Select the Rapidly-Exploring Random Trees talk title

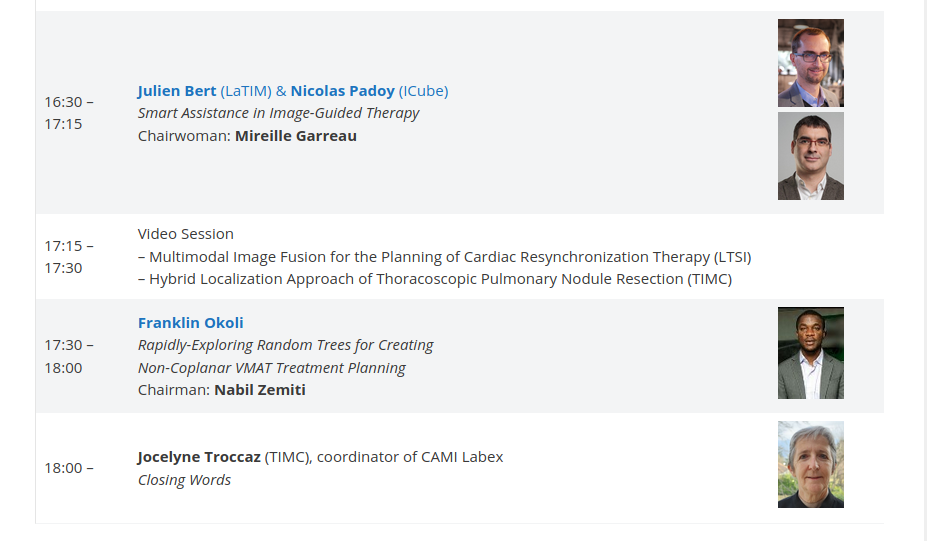tap(286, 357)
